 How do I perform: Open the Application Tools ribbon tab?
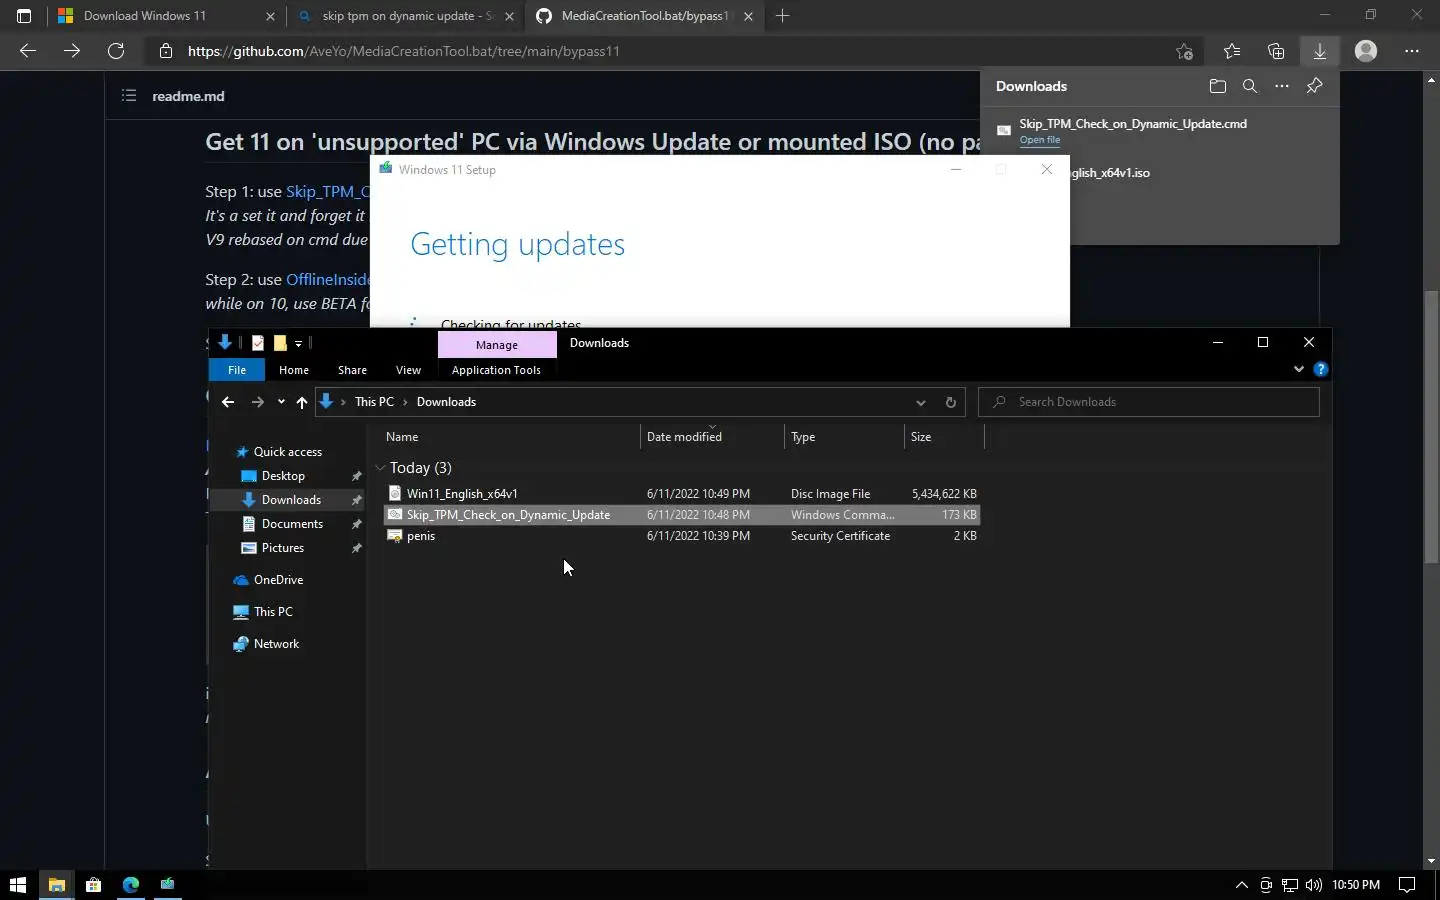496,370
